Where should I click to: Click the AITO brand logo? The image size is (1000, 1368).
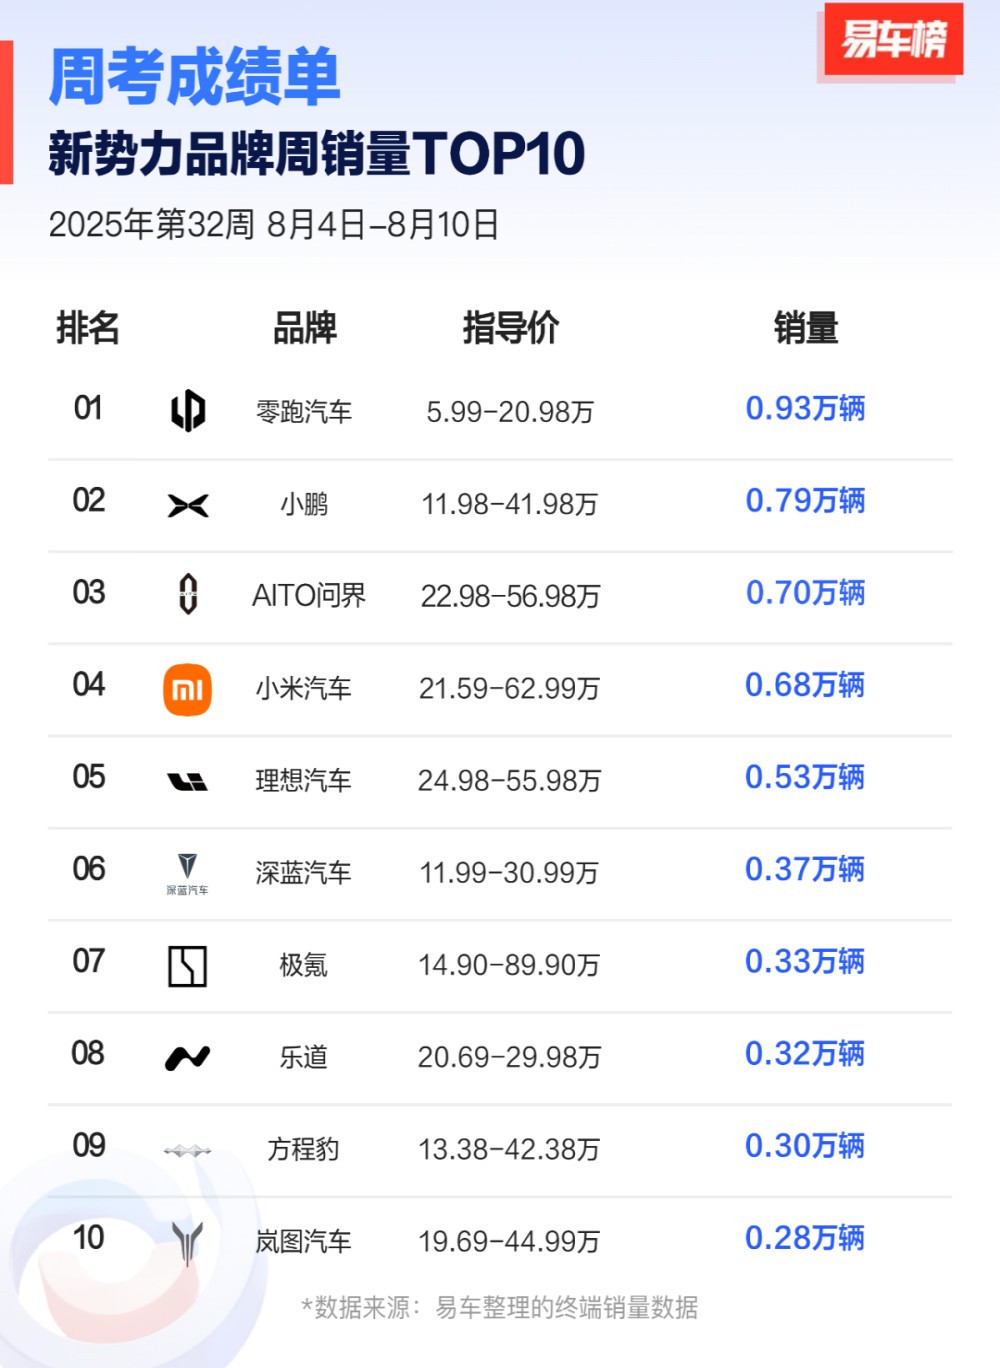188,594
